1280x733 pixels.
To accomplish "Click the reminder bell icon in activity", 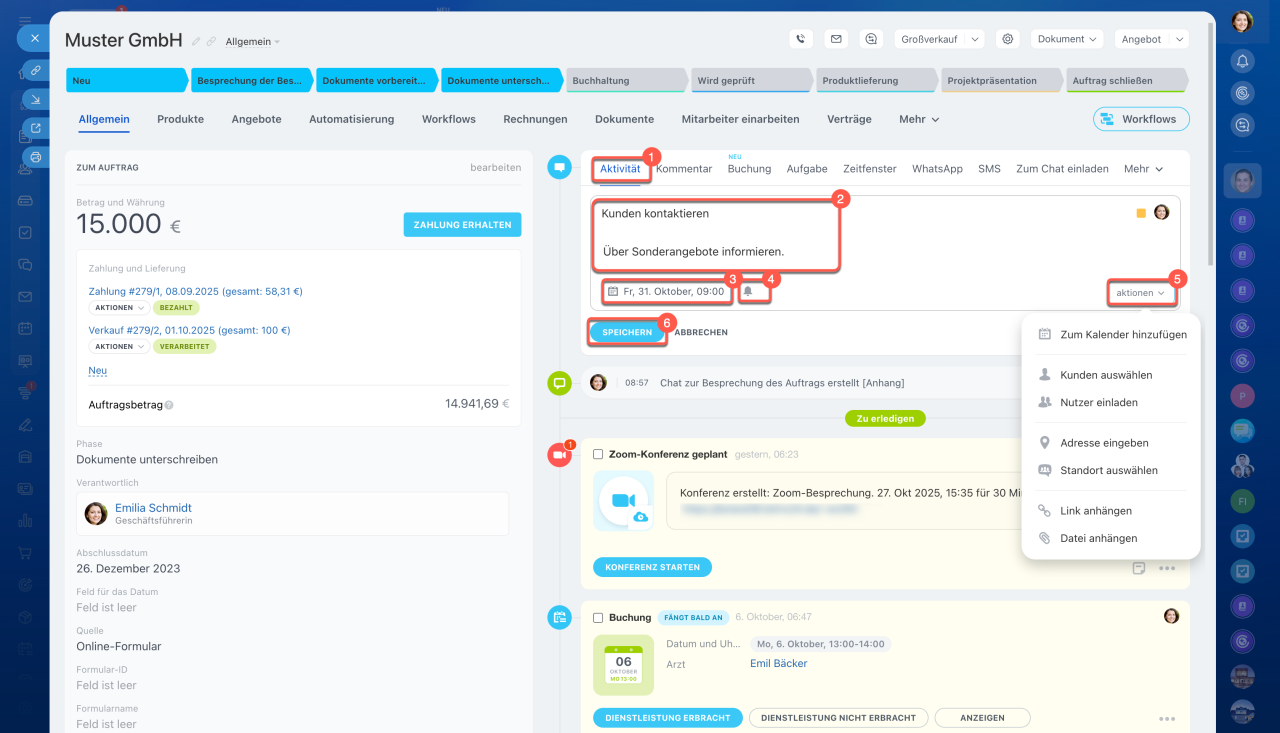I will point(748,291).
